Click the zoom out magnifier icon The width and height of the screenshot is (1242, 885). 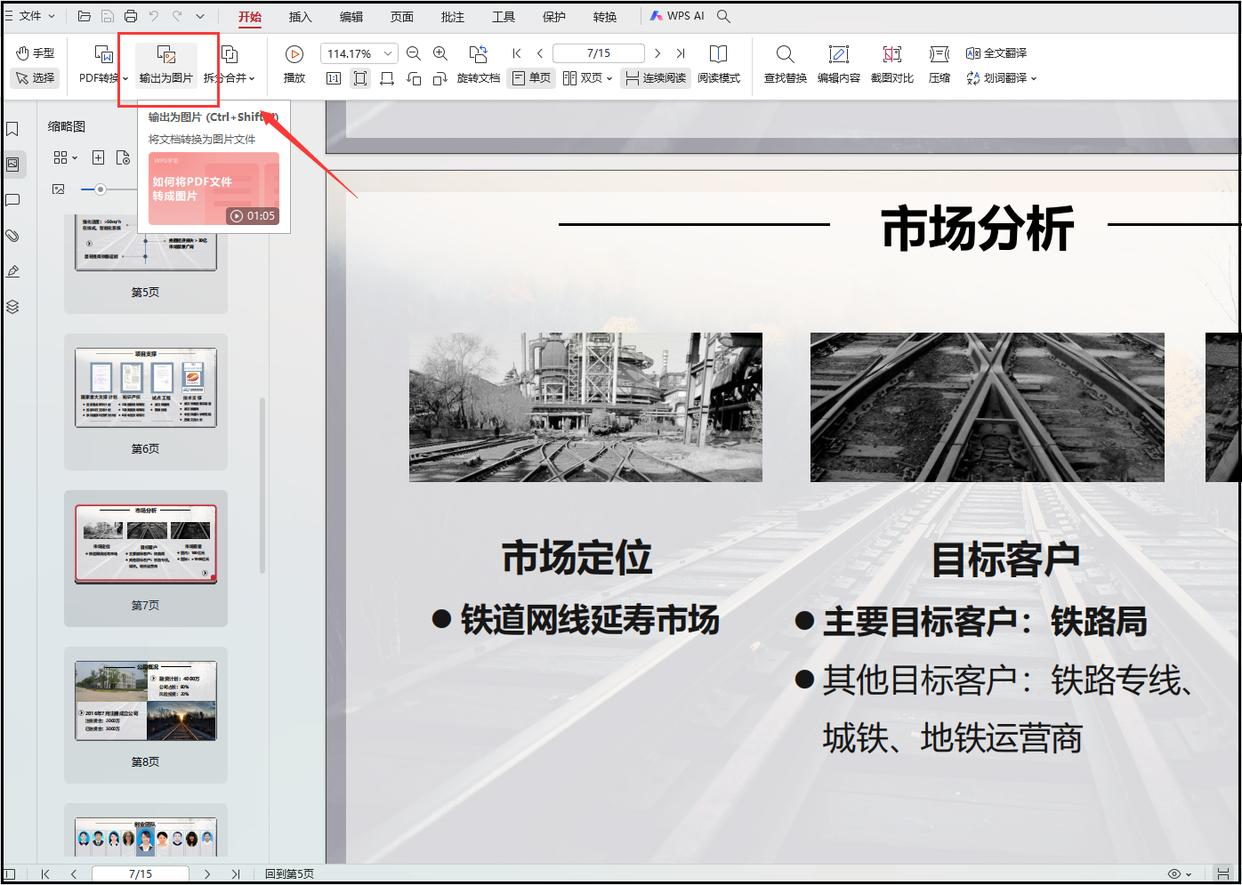click(414, 53)
